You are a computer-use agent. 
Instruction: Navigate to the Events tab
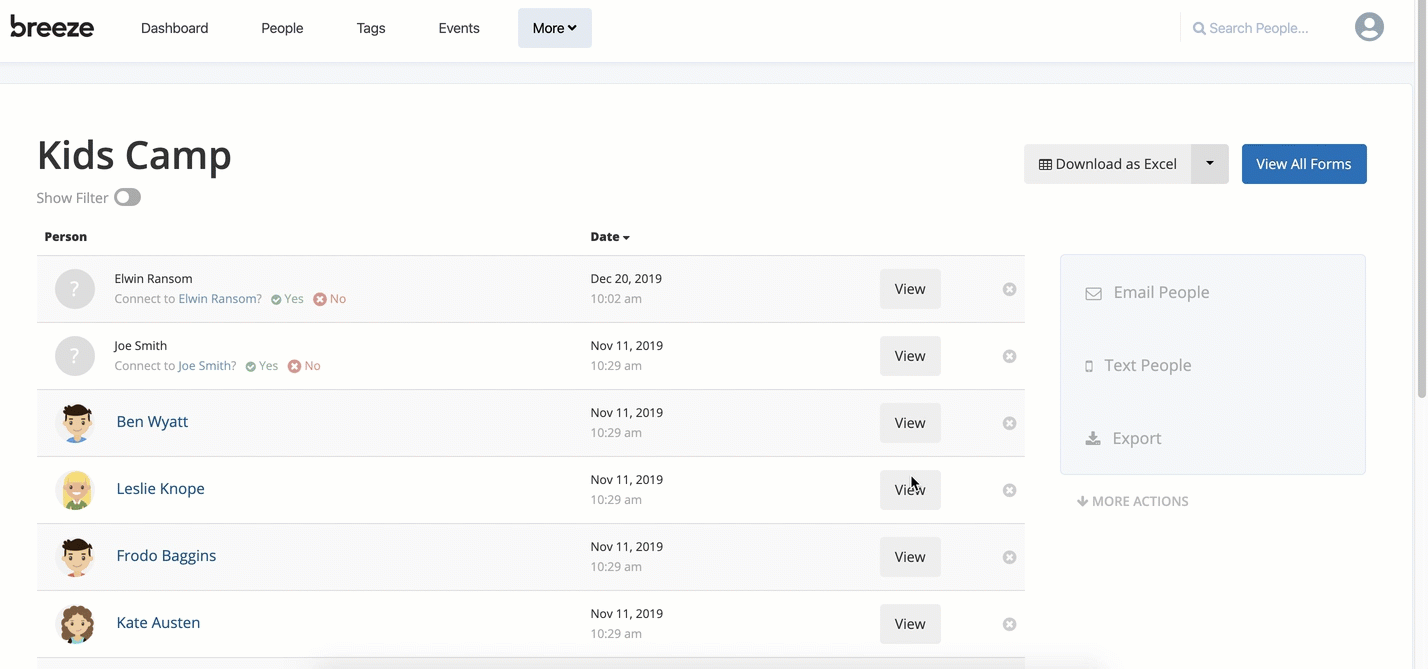click(458, 27)
